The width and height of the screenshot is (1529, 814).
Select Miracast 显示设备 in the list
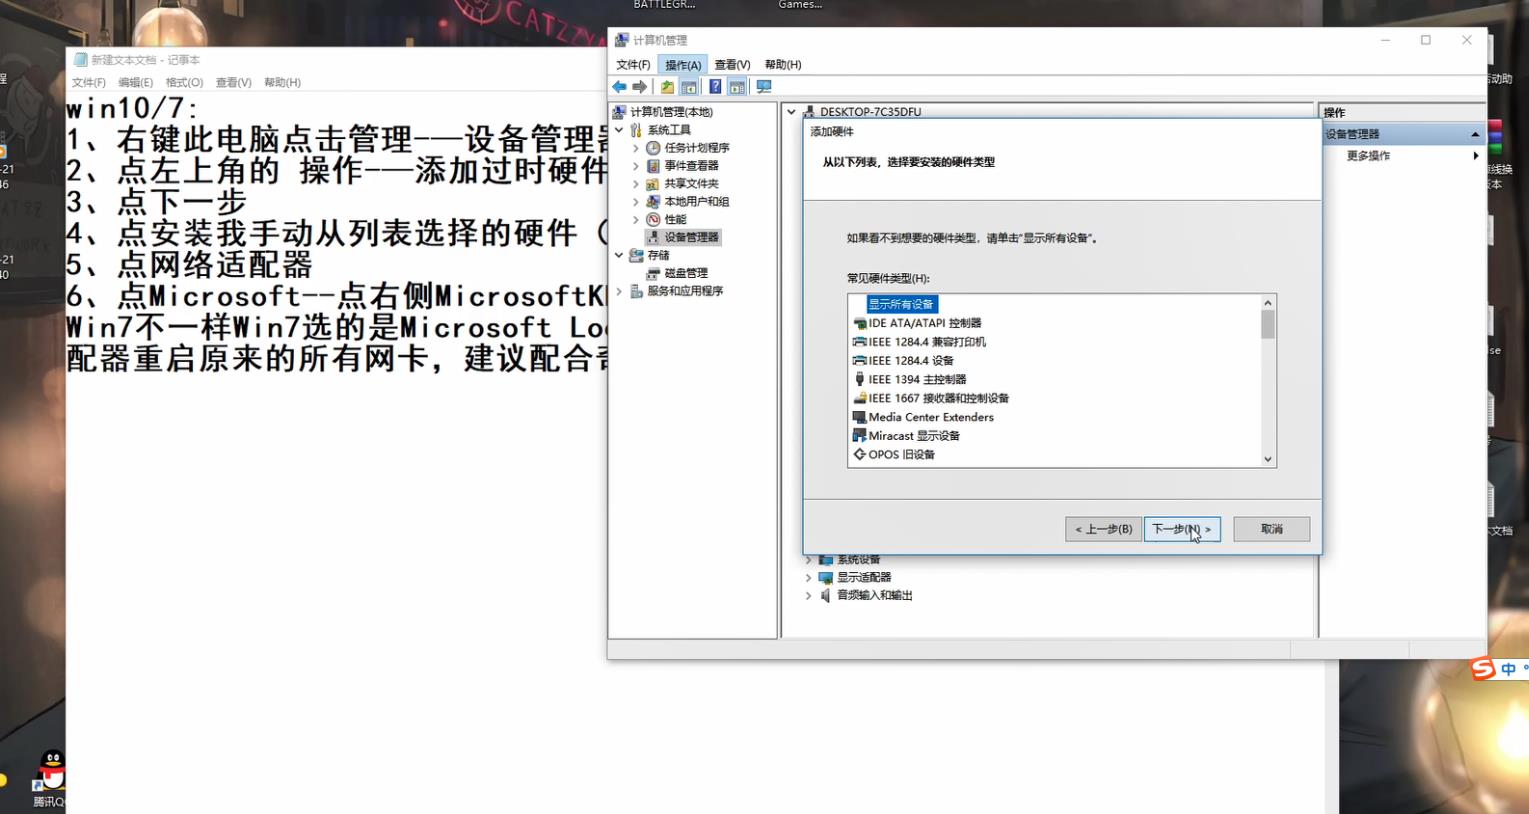click(x=913, y=436)
